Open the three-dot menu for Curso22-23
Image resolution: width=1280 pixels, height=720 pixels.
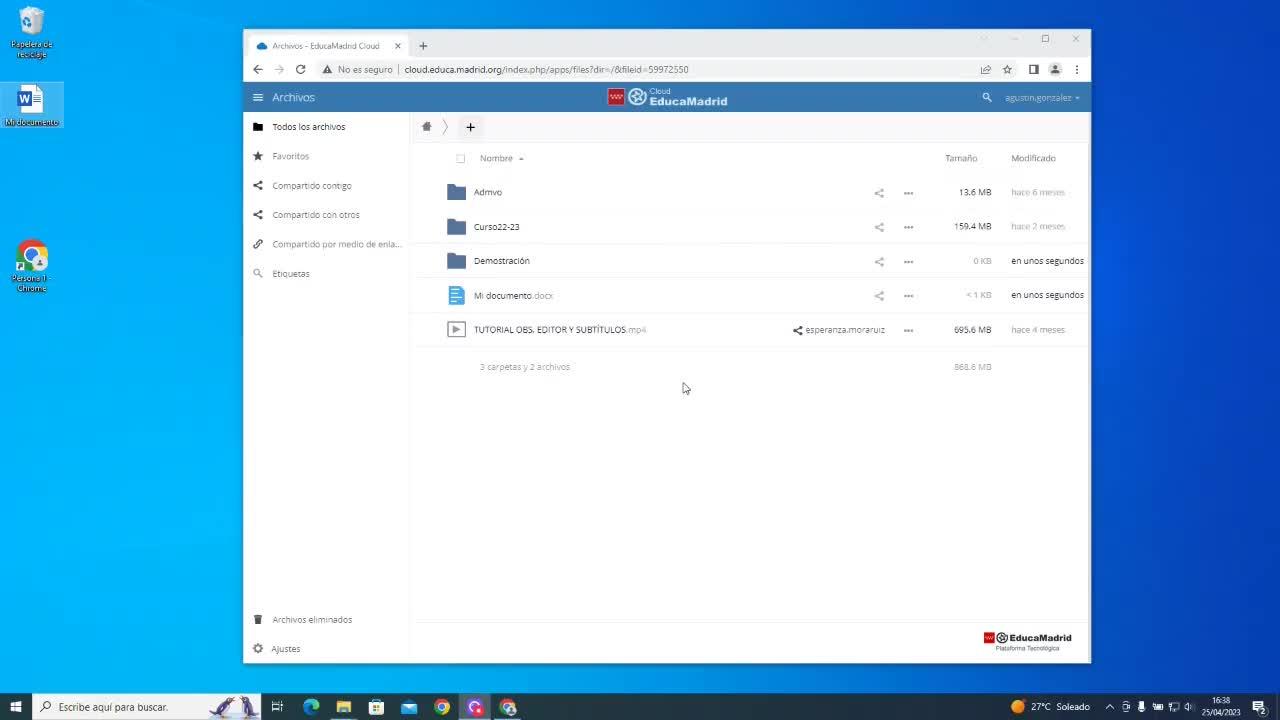point(908,227)
